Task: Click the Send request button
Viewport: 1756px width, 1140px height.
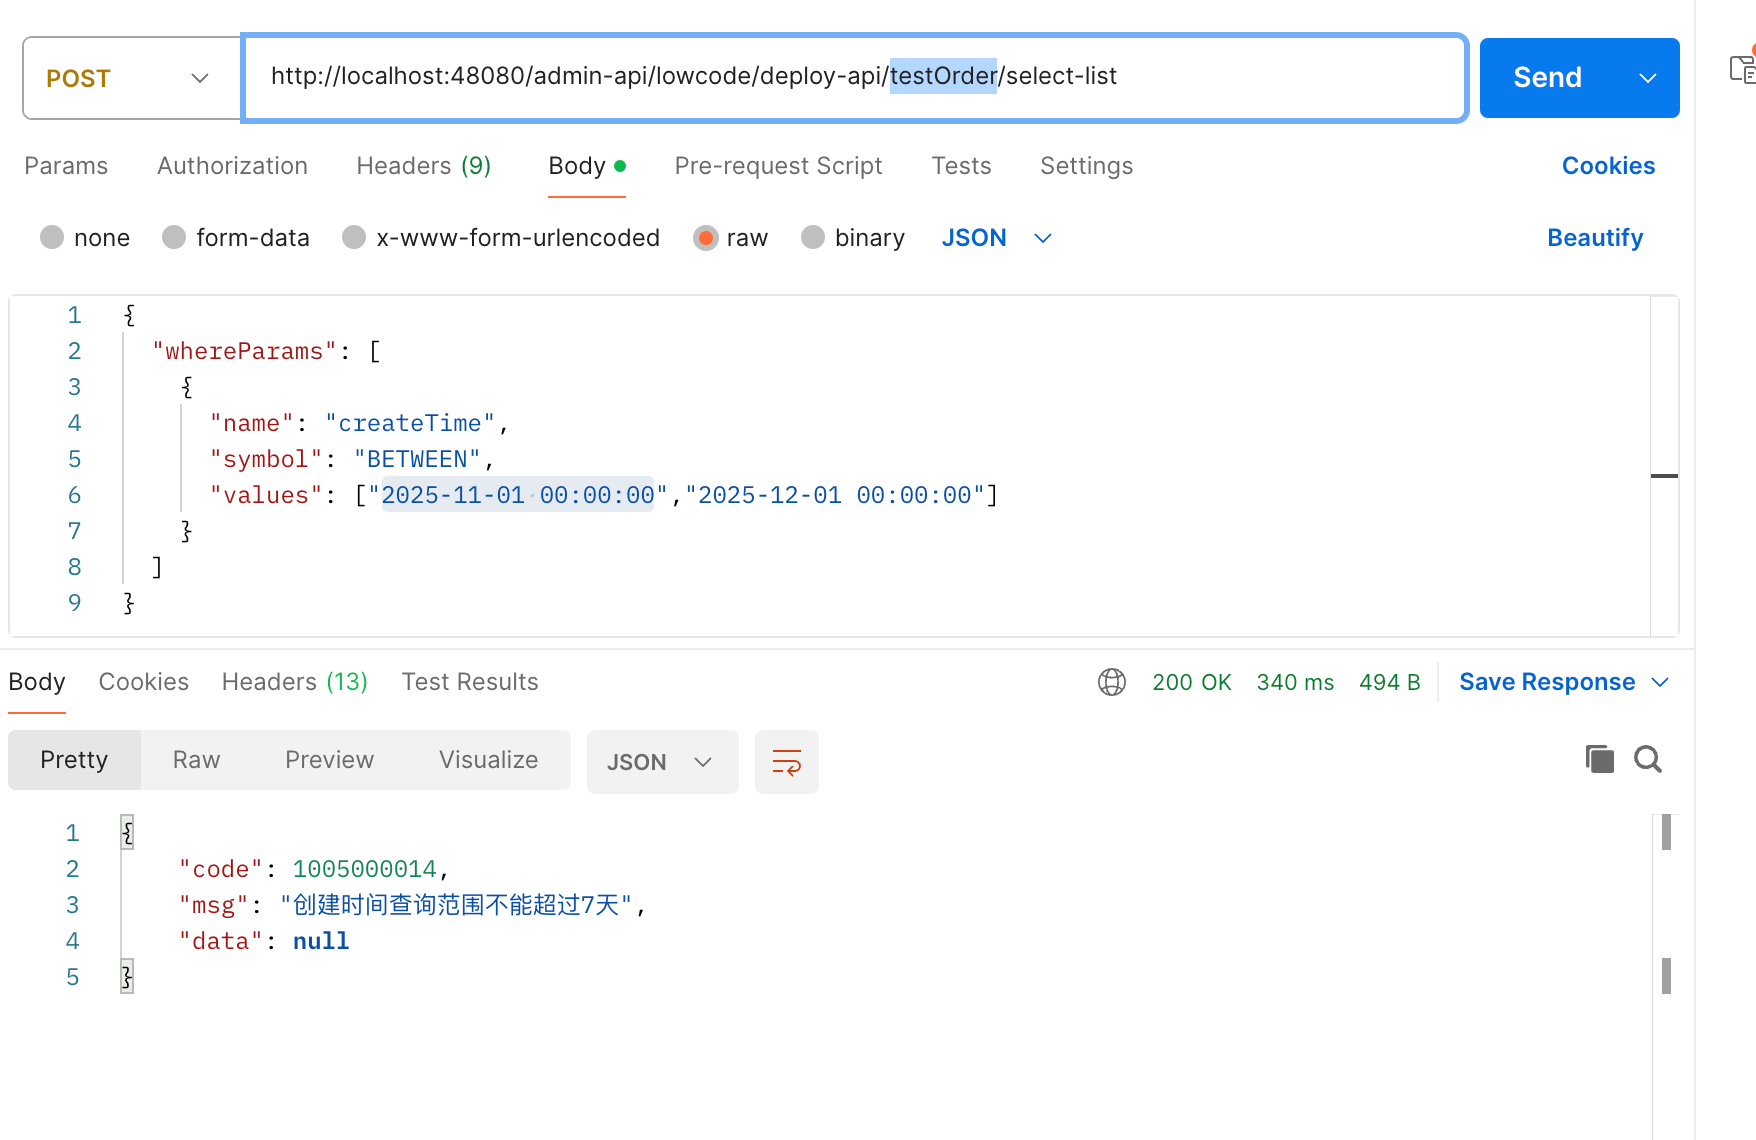Action: click(x=1547, y=78)
